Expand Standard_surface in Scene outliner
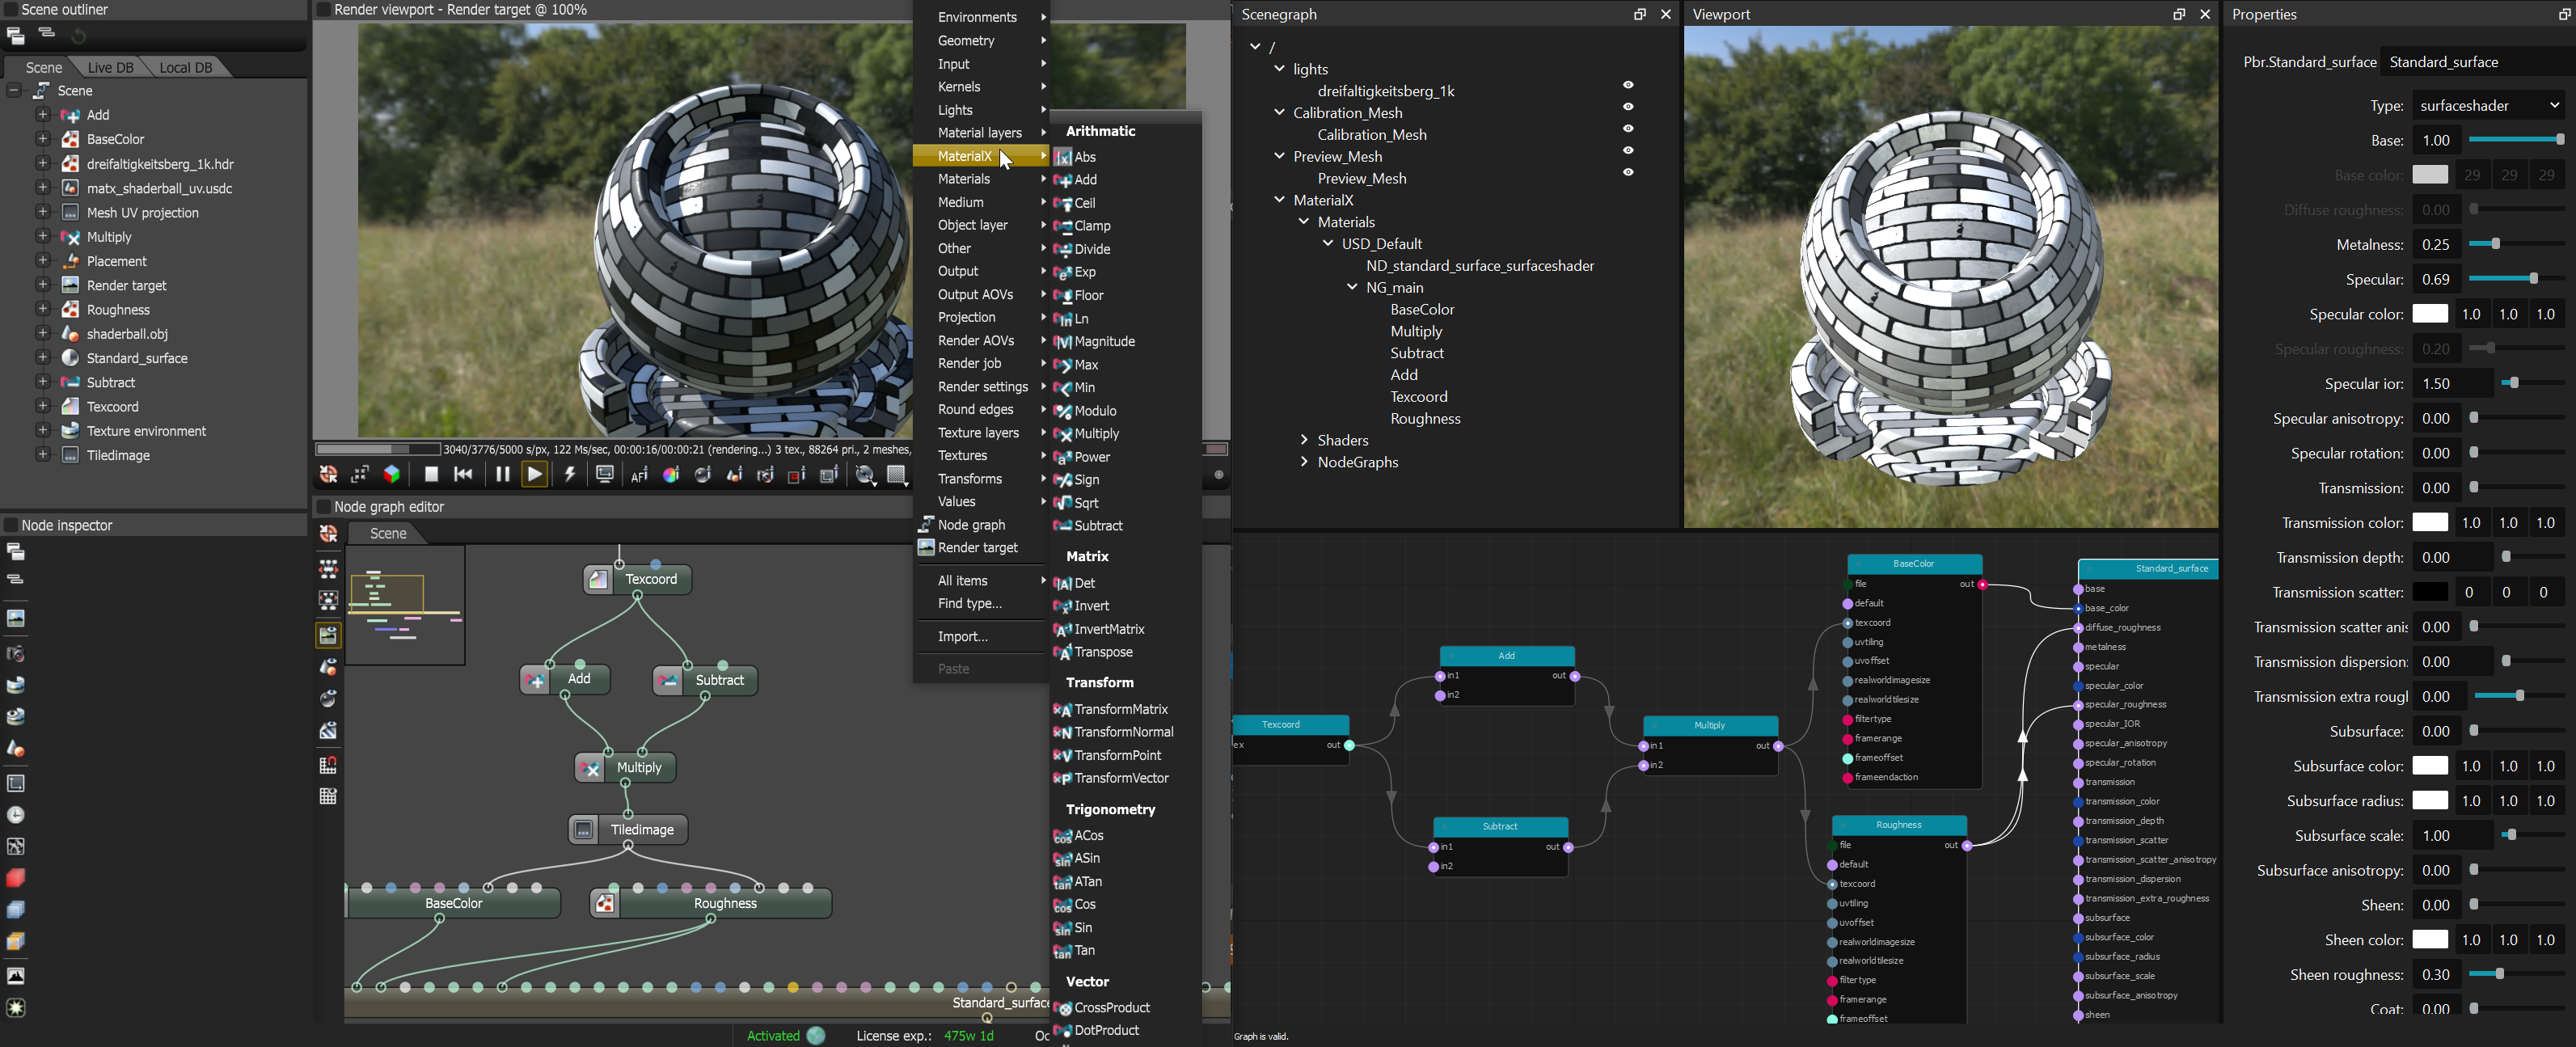 tap(42, 358)
